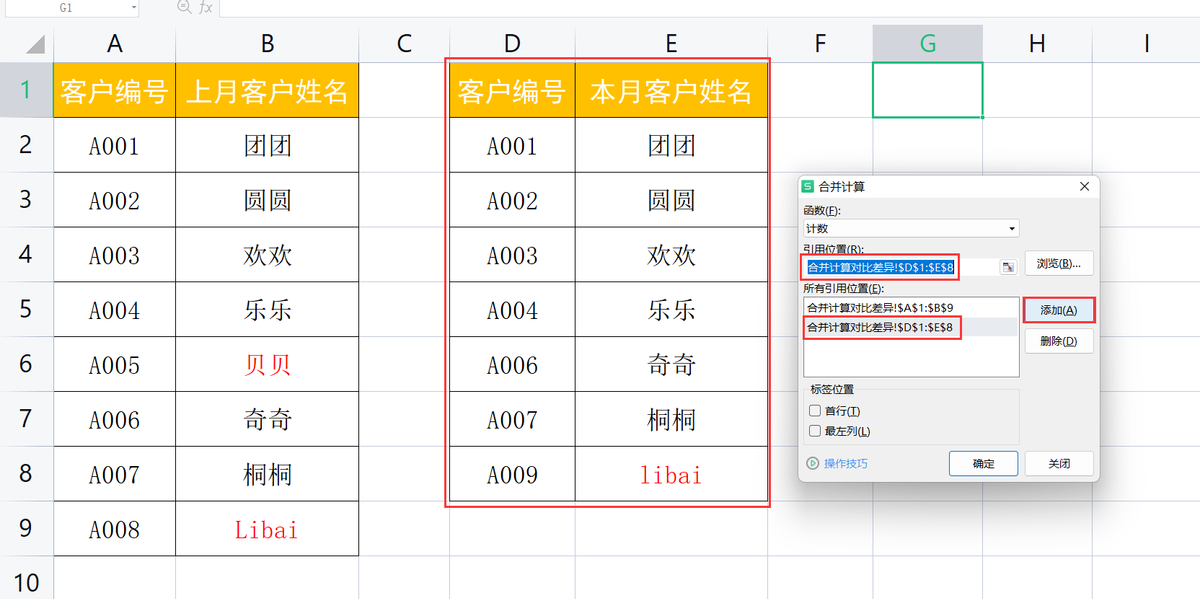Click the 关闭 button in the dialog

pyautogui.click(x=1059, y=463)
